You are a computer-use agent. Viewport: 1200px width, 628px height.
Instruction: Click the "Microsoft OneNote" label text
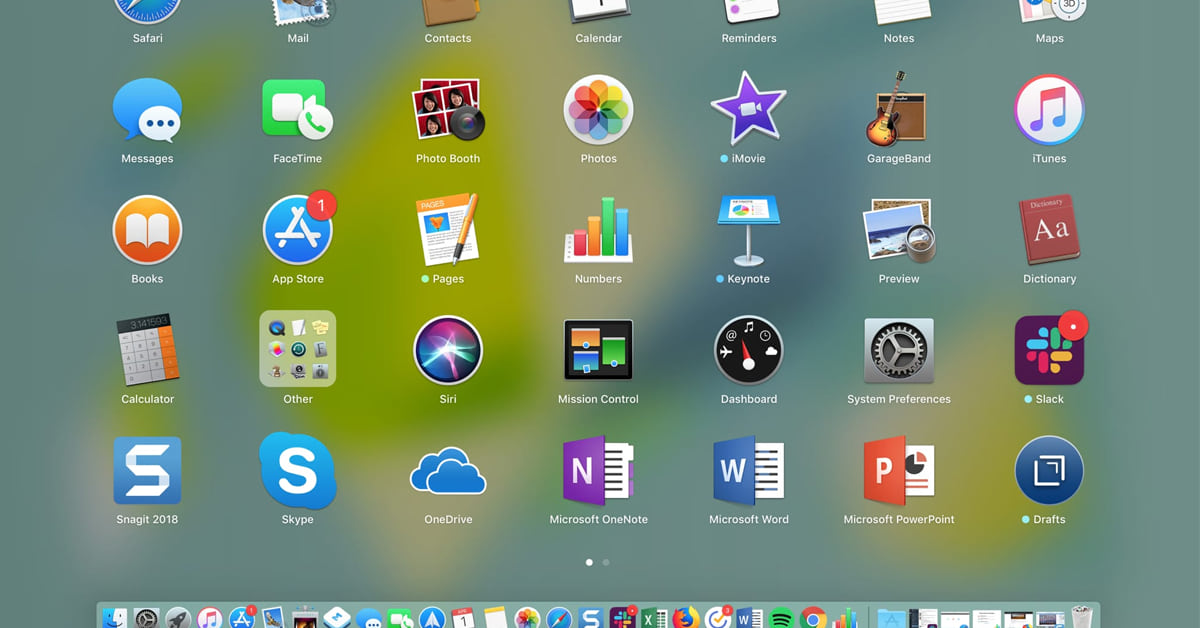[598, 519]
